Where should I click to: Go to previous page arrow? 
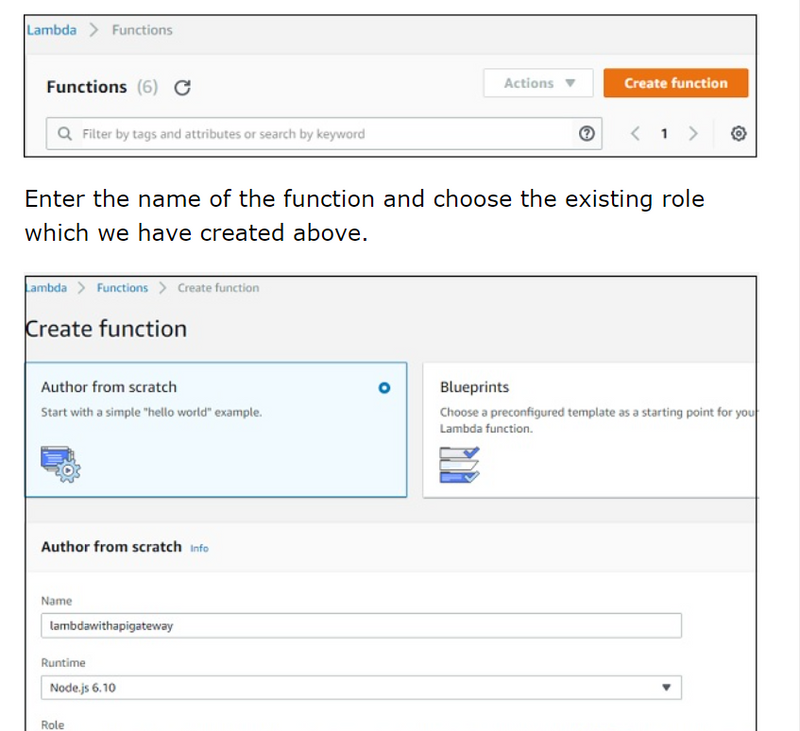tap(635, 134)
